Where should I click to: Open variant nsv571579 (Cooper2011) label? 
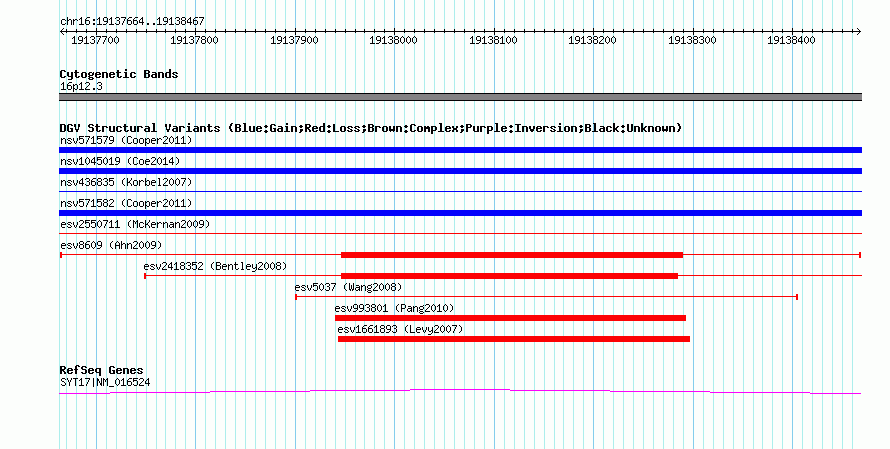126,140
